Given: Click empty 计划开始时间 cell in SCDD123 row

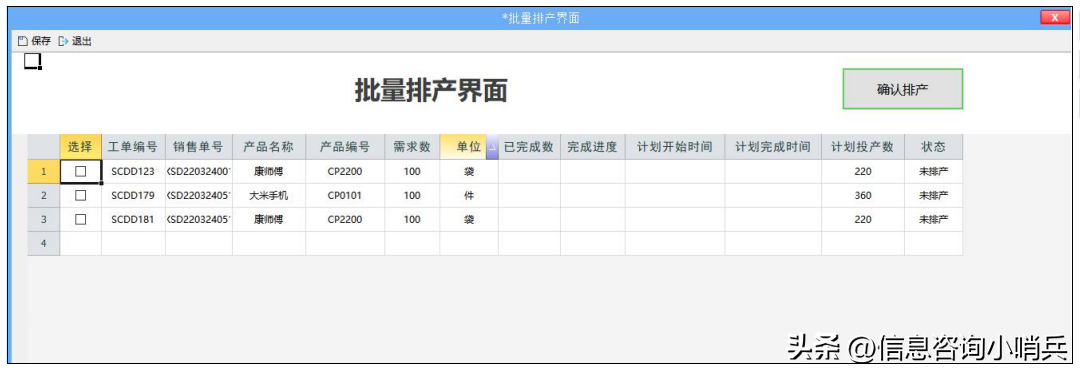Looking at the screenshot, I should click(x=675, y=172).
